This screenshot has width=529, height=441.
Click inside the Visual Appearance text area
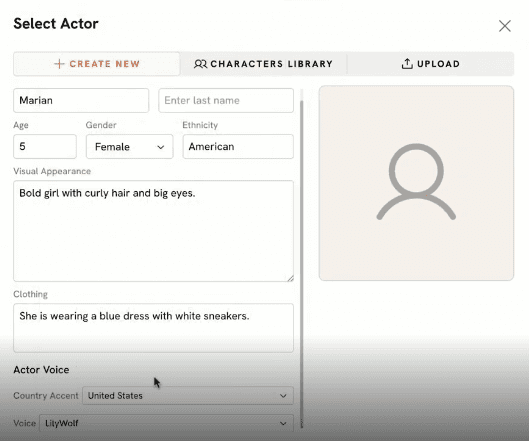coord(154,231)
